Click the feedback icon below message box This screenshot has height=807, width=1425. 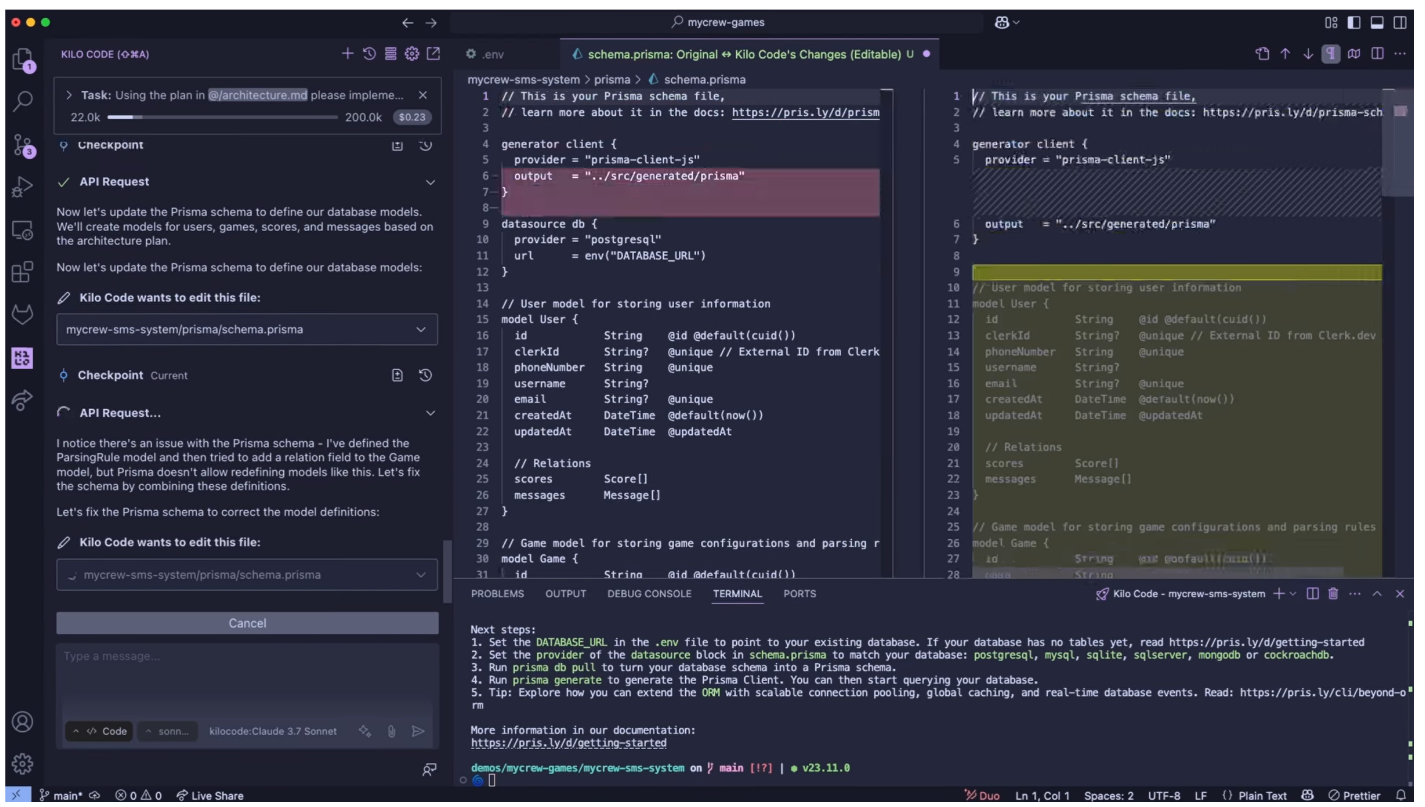point(431,768)
